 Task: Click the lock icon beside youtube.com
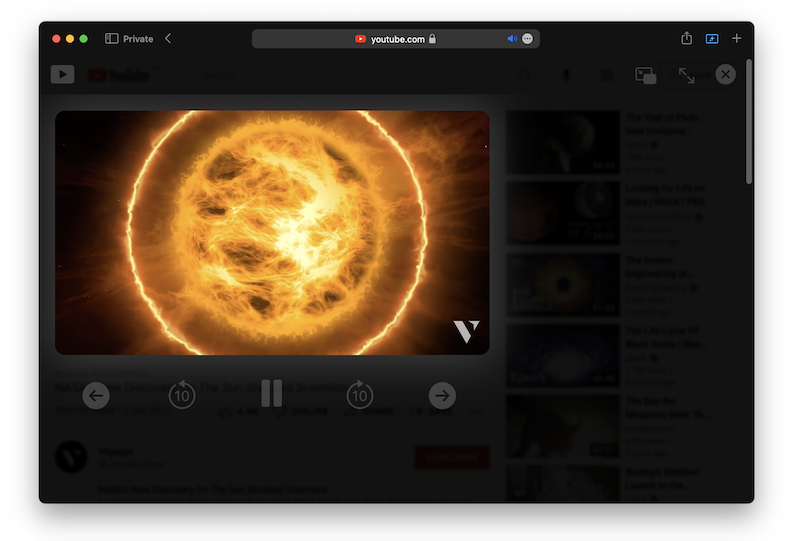pos(433,39)
